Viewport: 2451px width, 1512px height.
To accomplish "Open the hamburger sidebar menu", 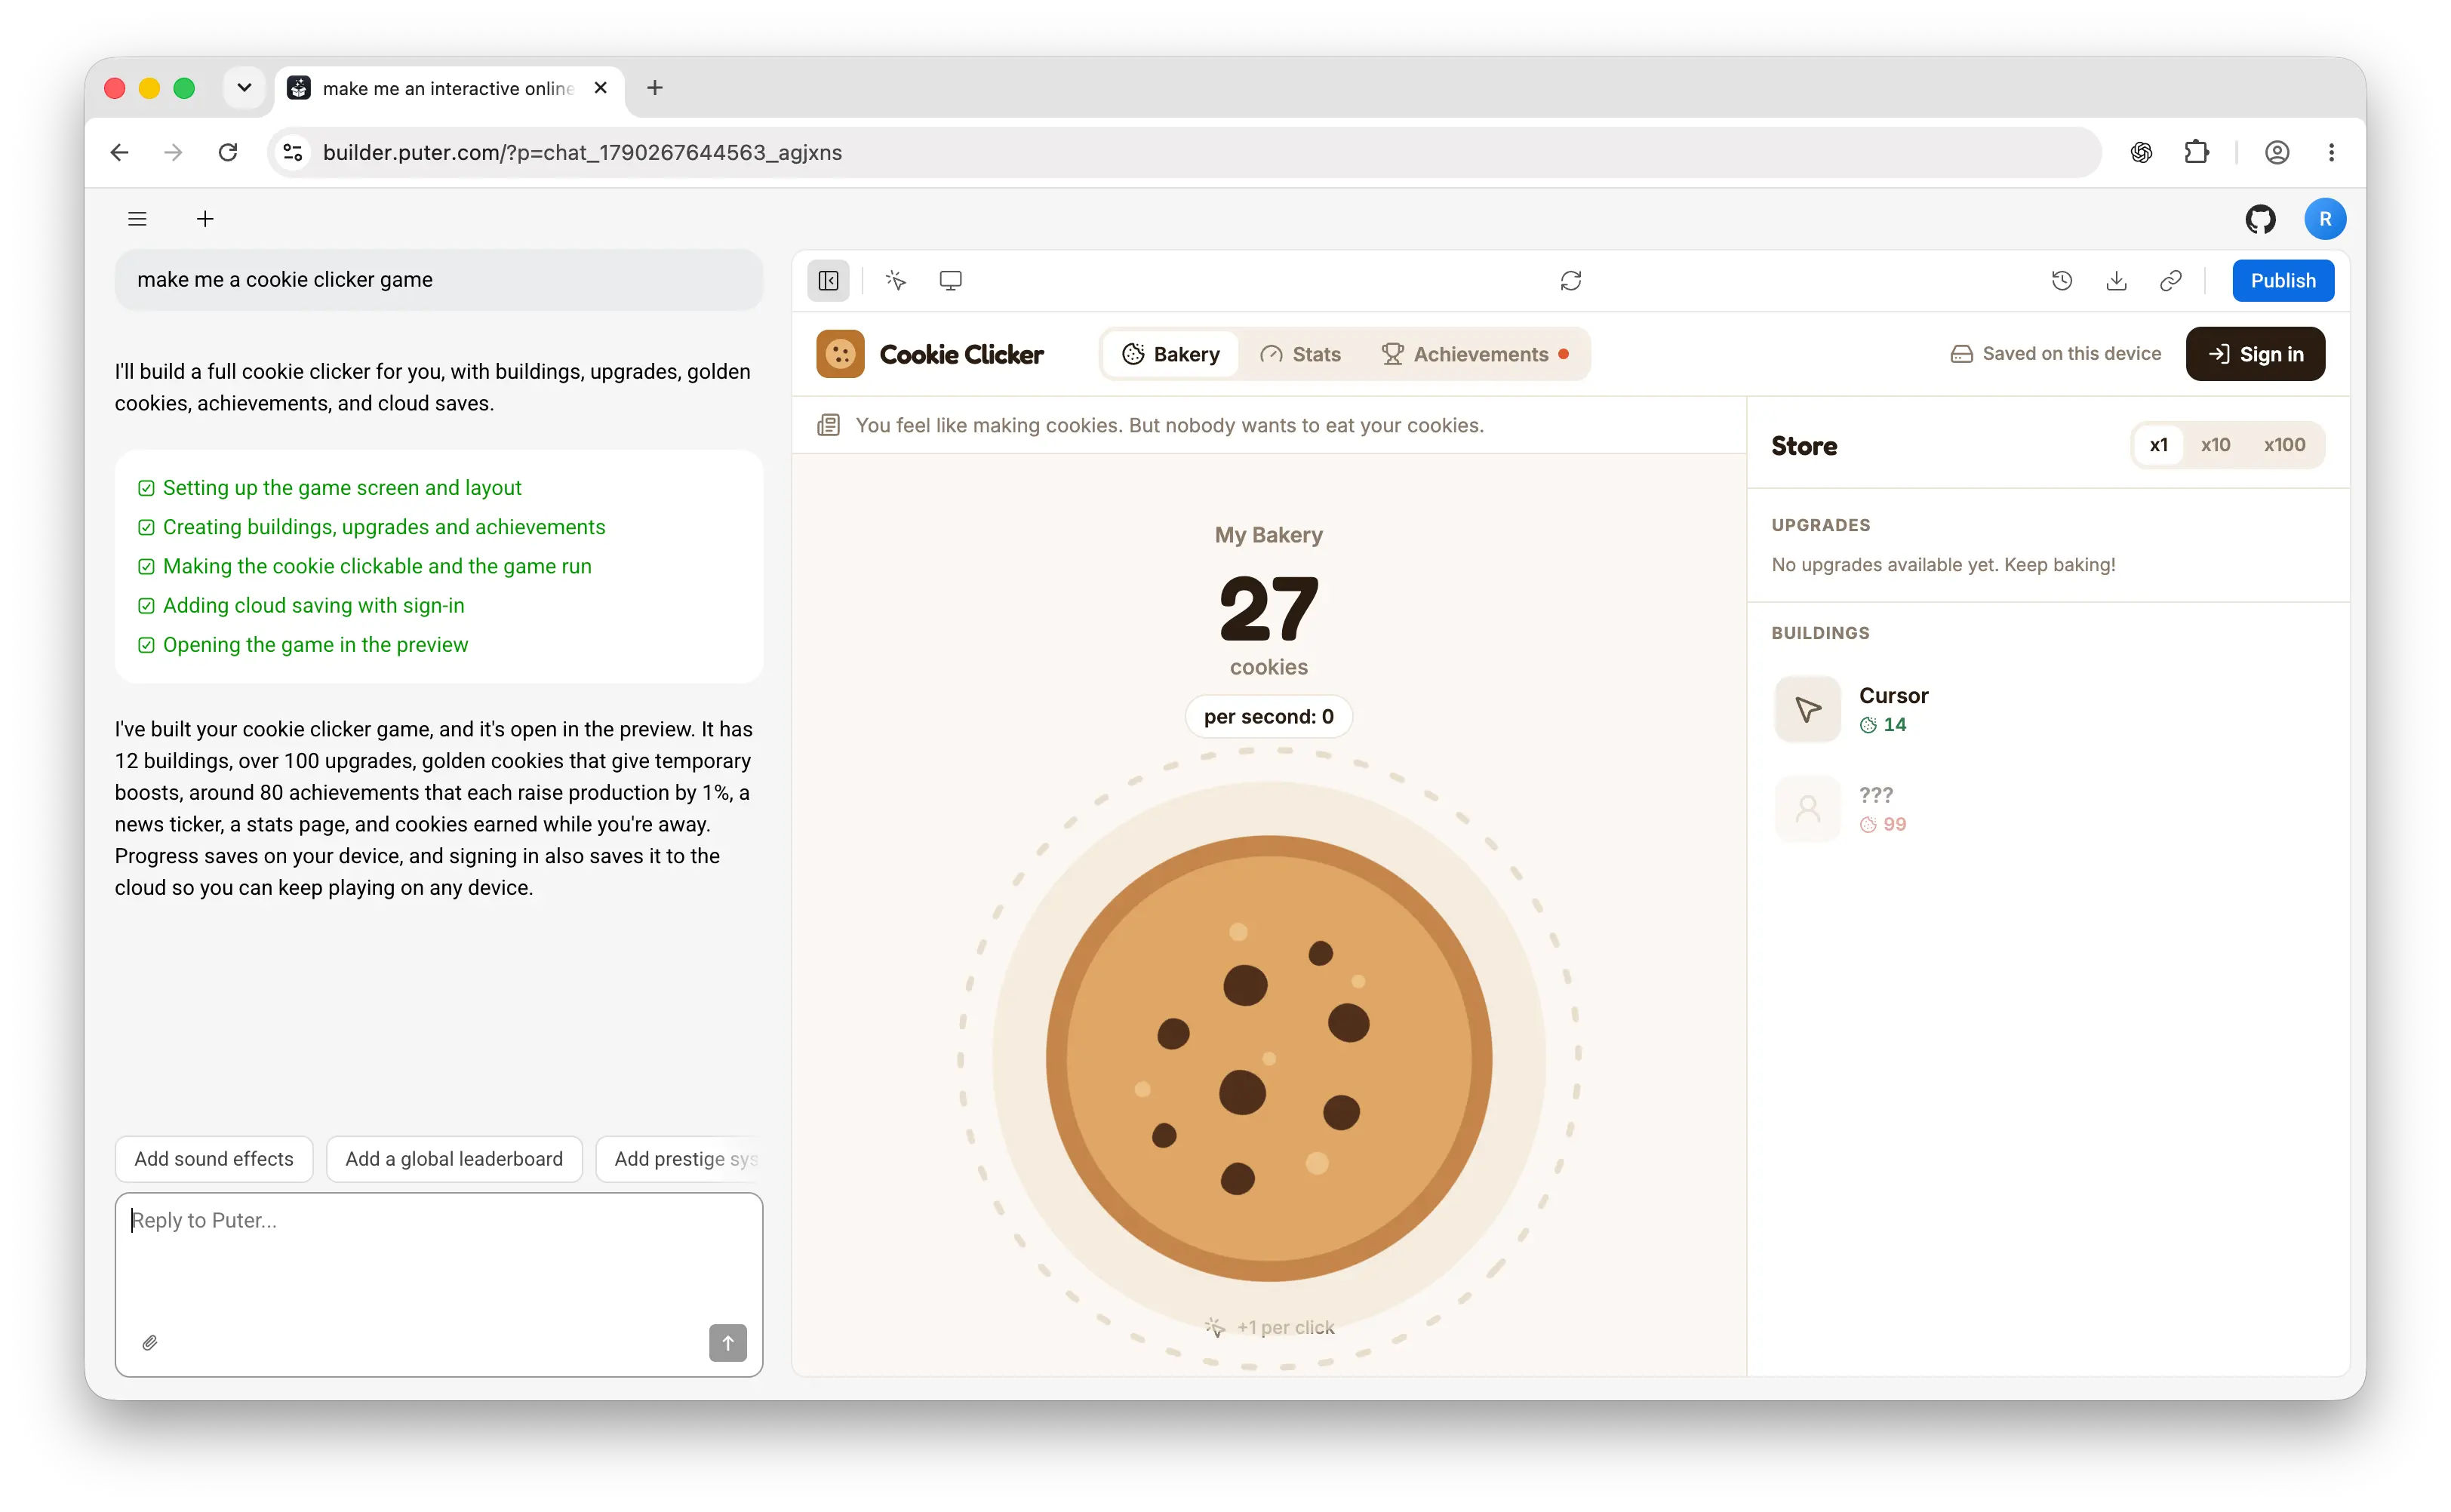I will [137, 219].
